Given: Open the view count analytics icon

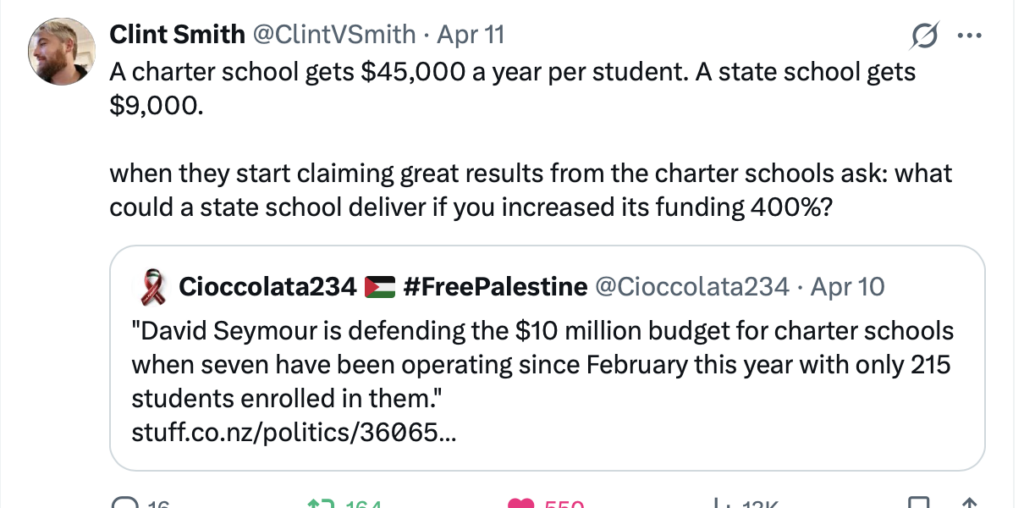Looking at the screenshot, I should tap(719, 503).
